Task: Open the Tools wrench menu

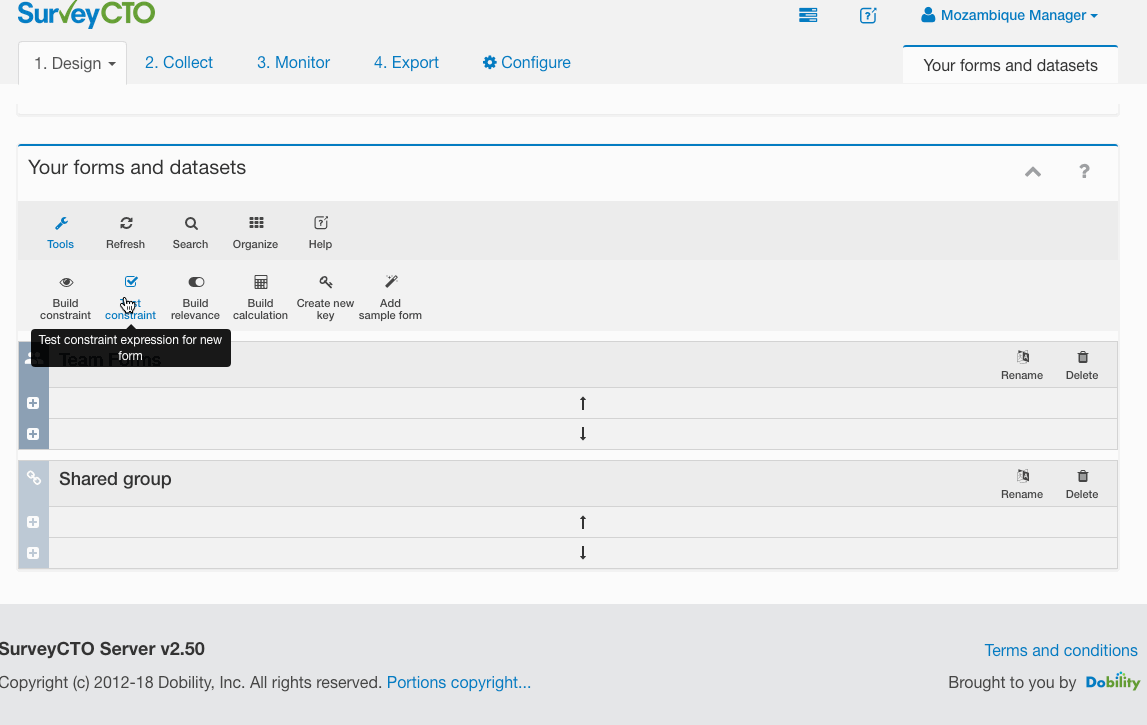Action: [x=60, y=233]
